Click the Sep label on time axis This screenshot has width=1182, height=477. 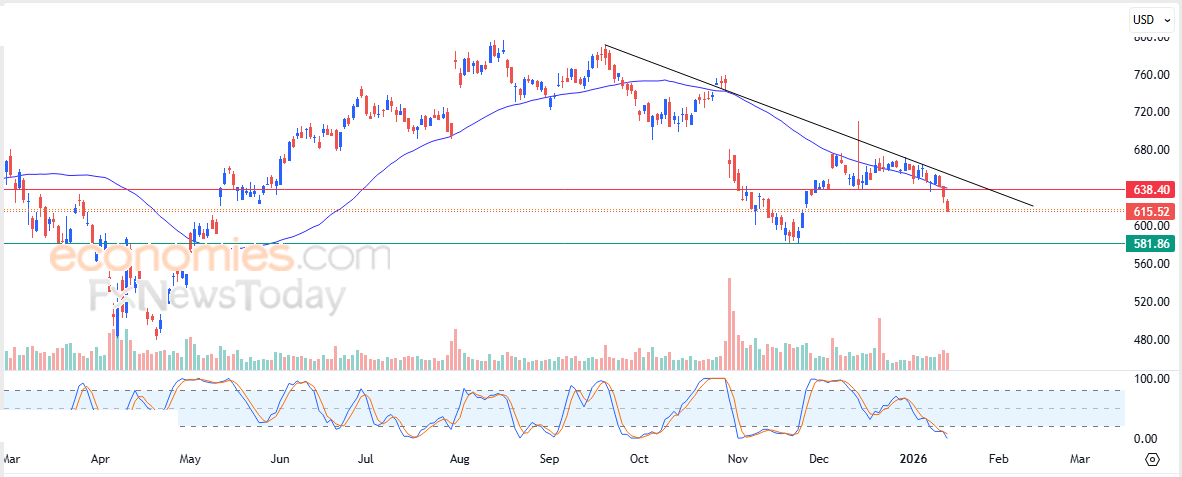(x=550, y=458)
